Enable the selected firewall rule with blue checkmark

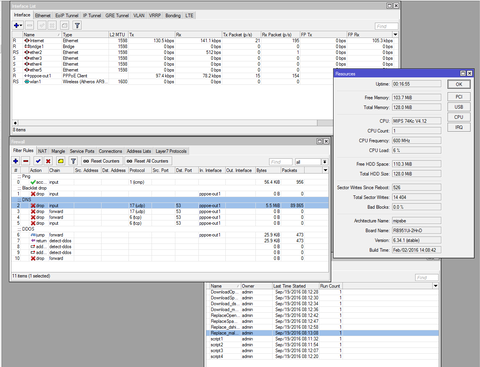click(x=38, y=161)
